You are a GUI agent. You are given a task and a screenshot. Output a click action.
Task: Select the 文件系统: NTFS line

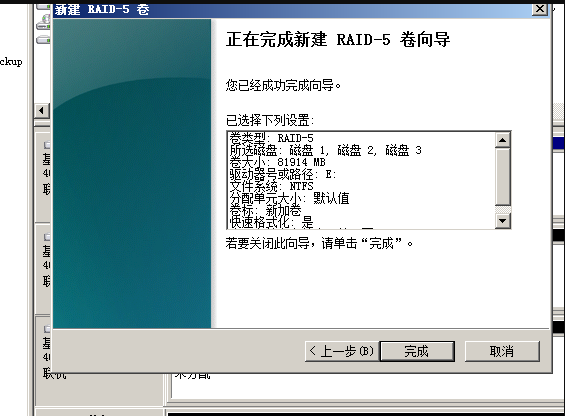(271, 186)
